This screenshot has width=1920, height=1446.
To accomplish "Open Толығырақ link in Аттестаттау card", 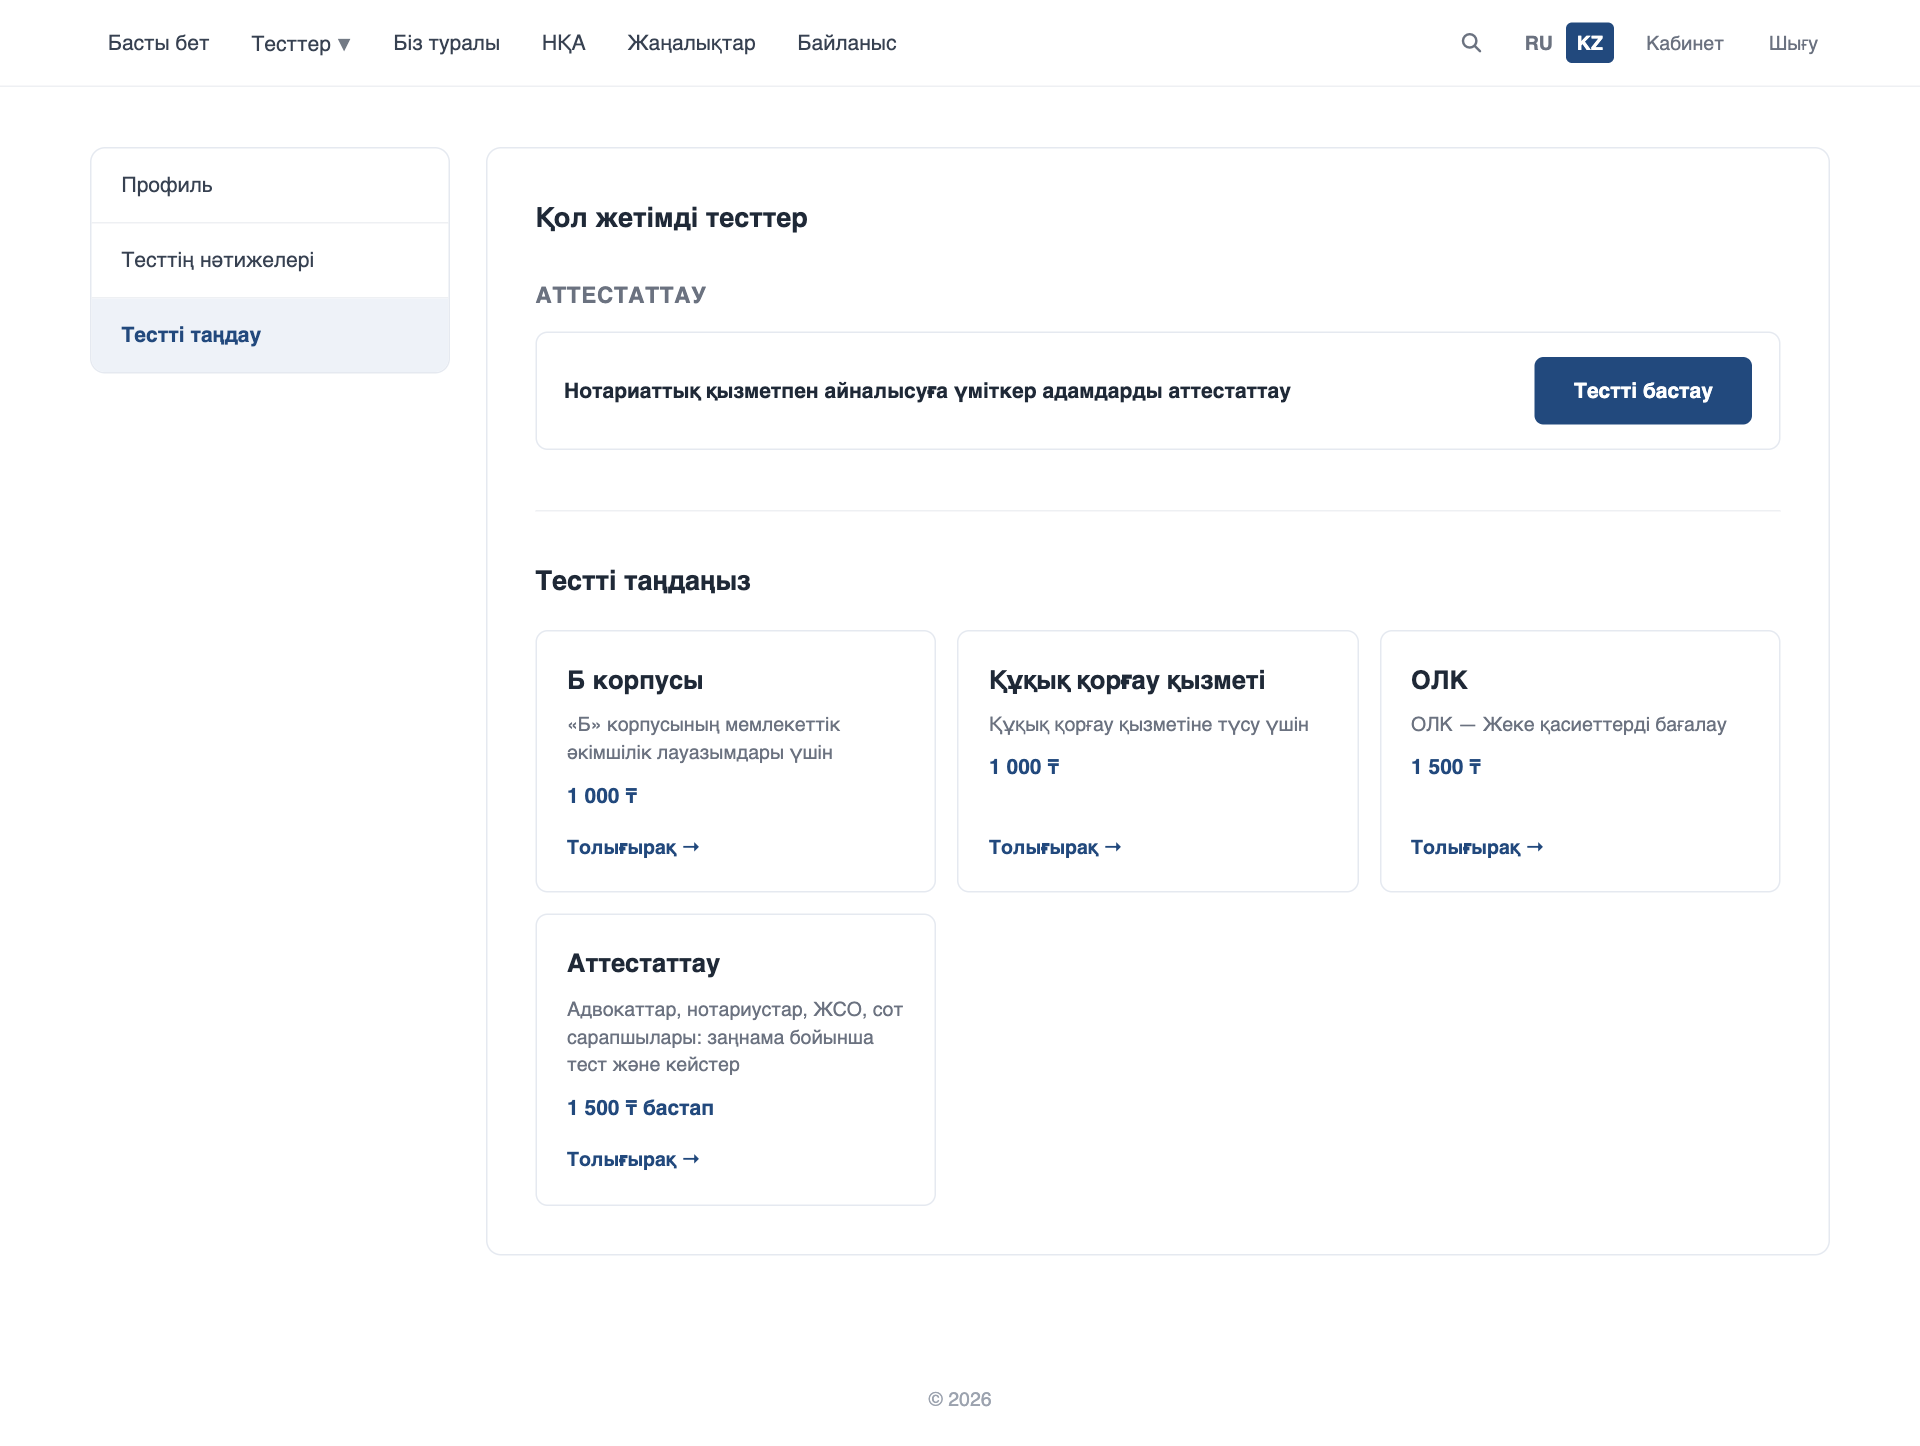I will [x=633, y=1159].
